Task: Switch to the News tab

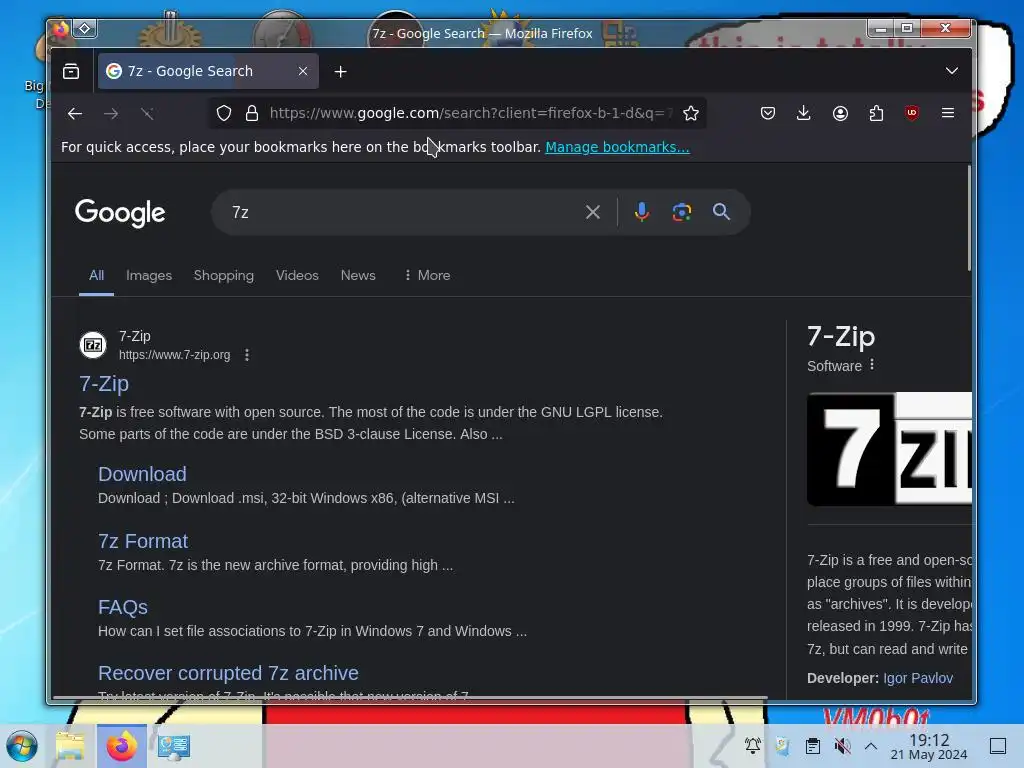Action: click(358, 276)
